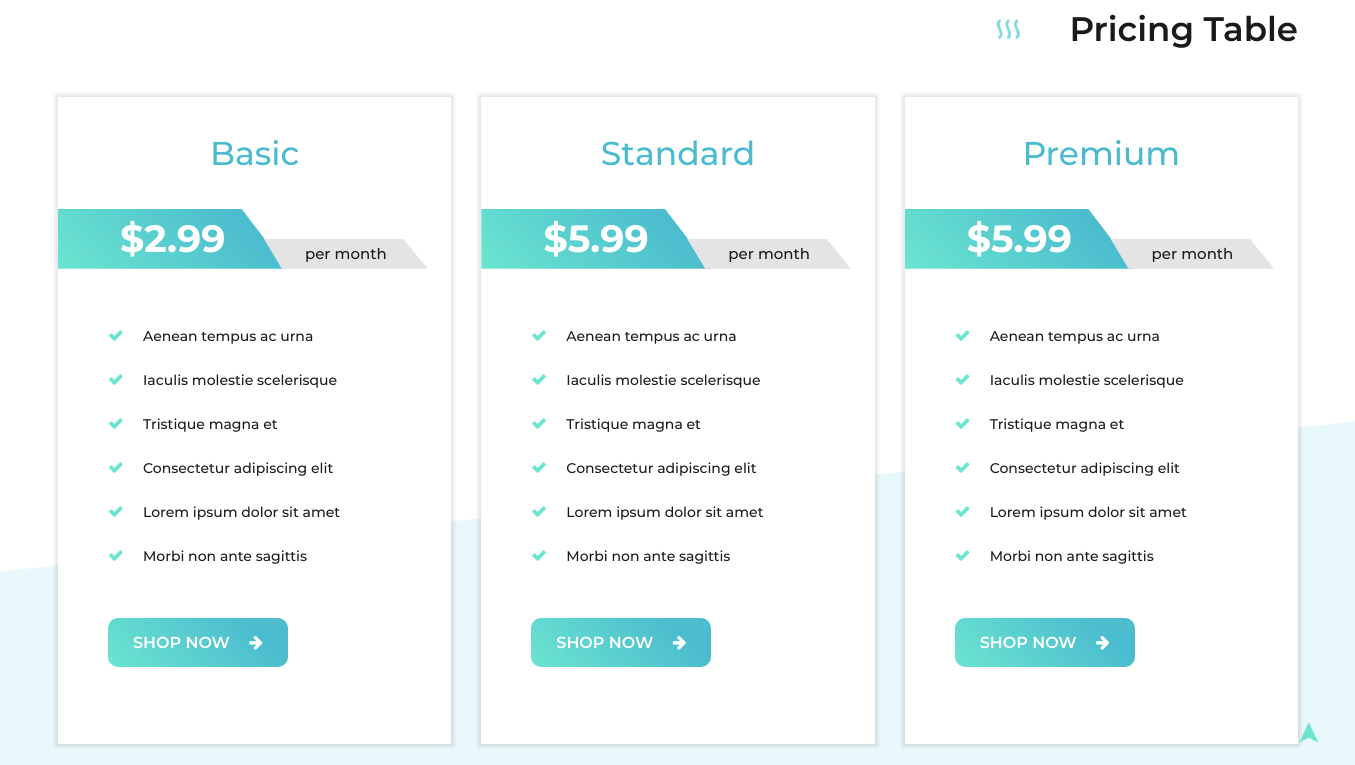This screenshot has height=765, width=1355.
Task: Click the checkmark beside Standard's Consectetur adipiscing elit
Action: tap(539, 468)
